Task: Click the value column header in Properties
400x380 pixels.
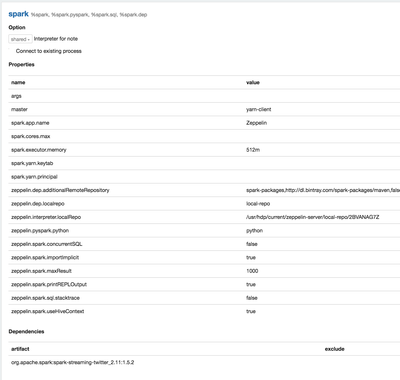Action: 253,82
